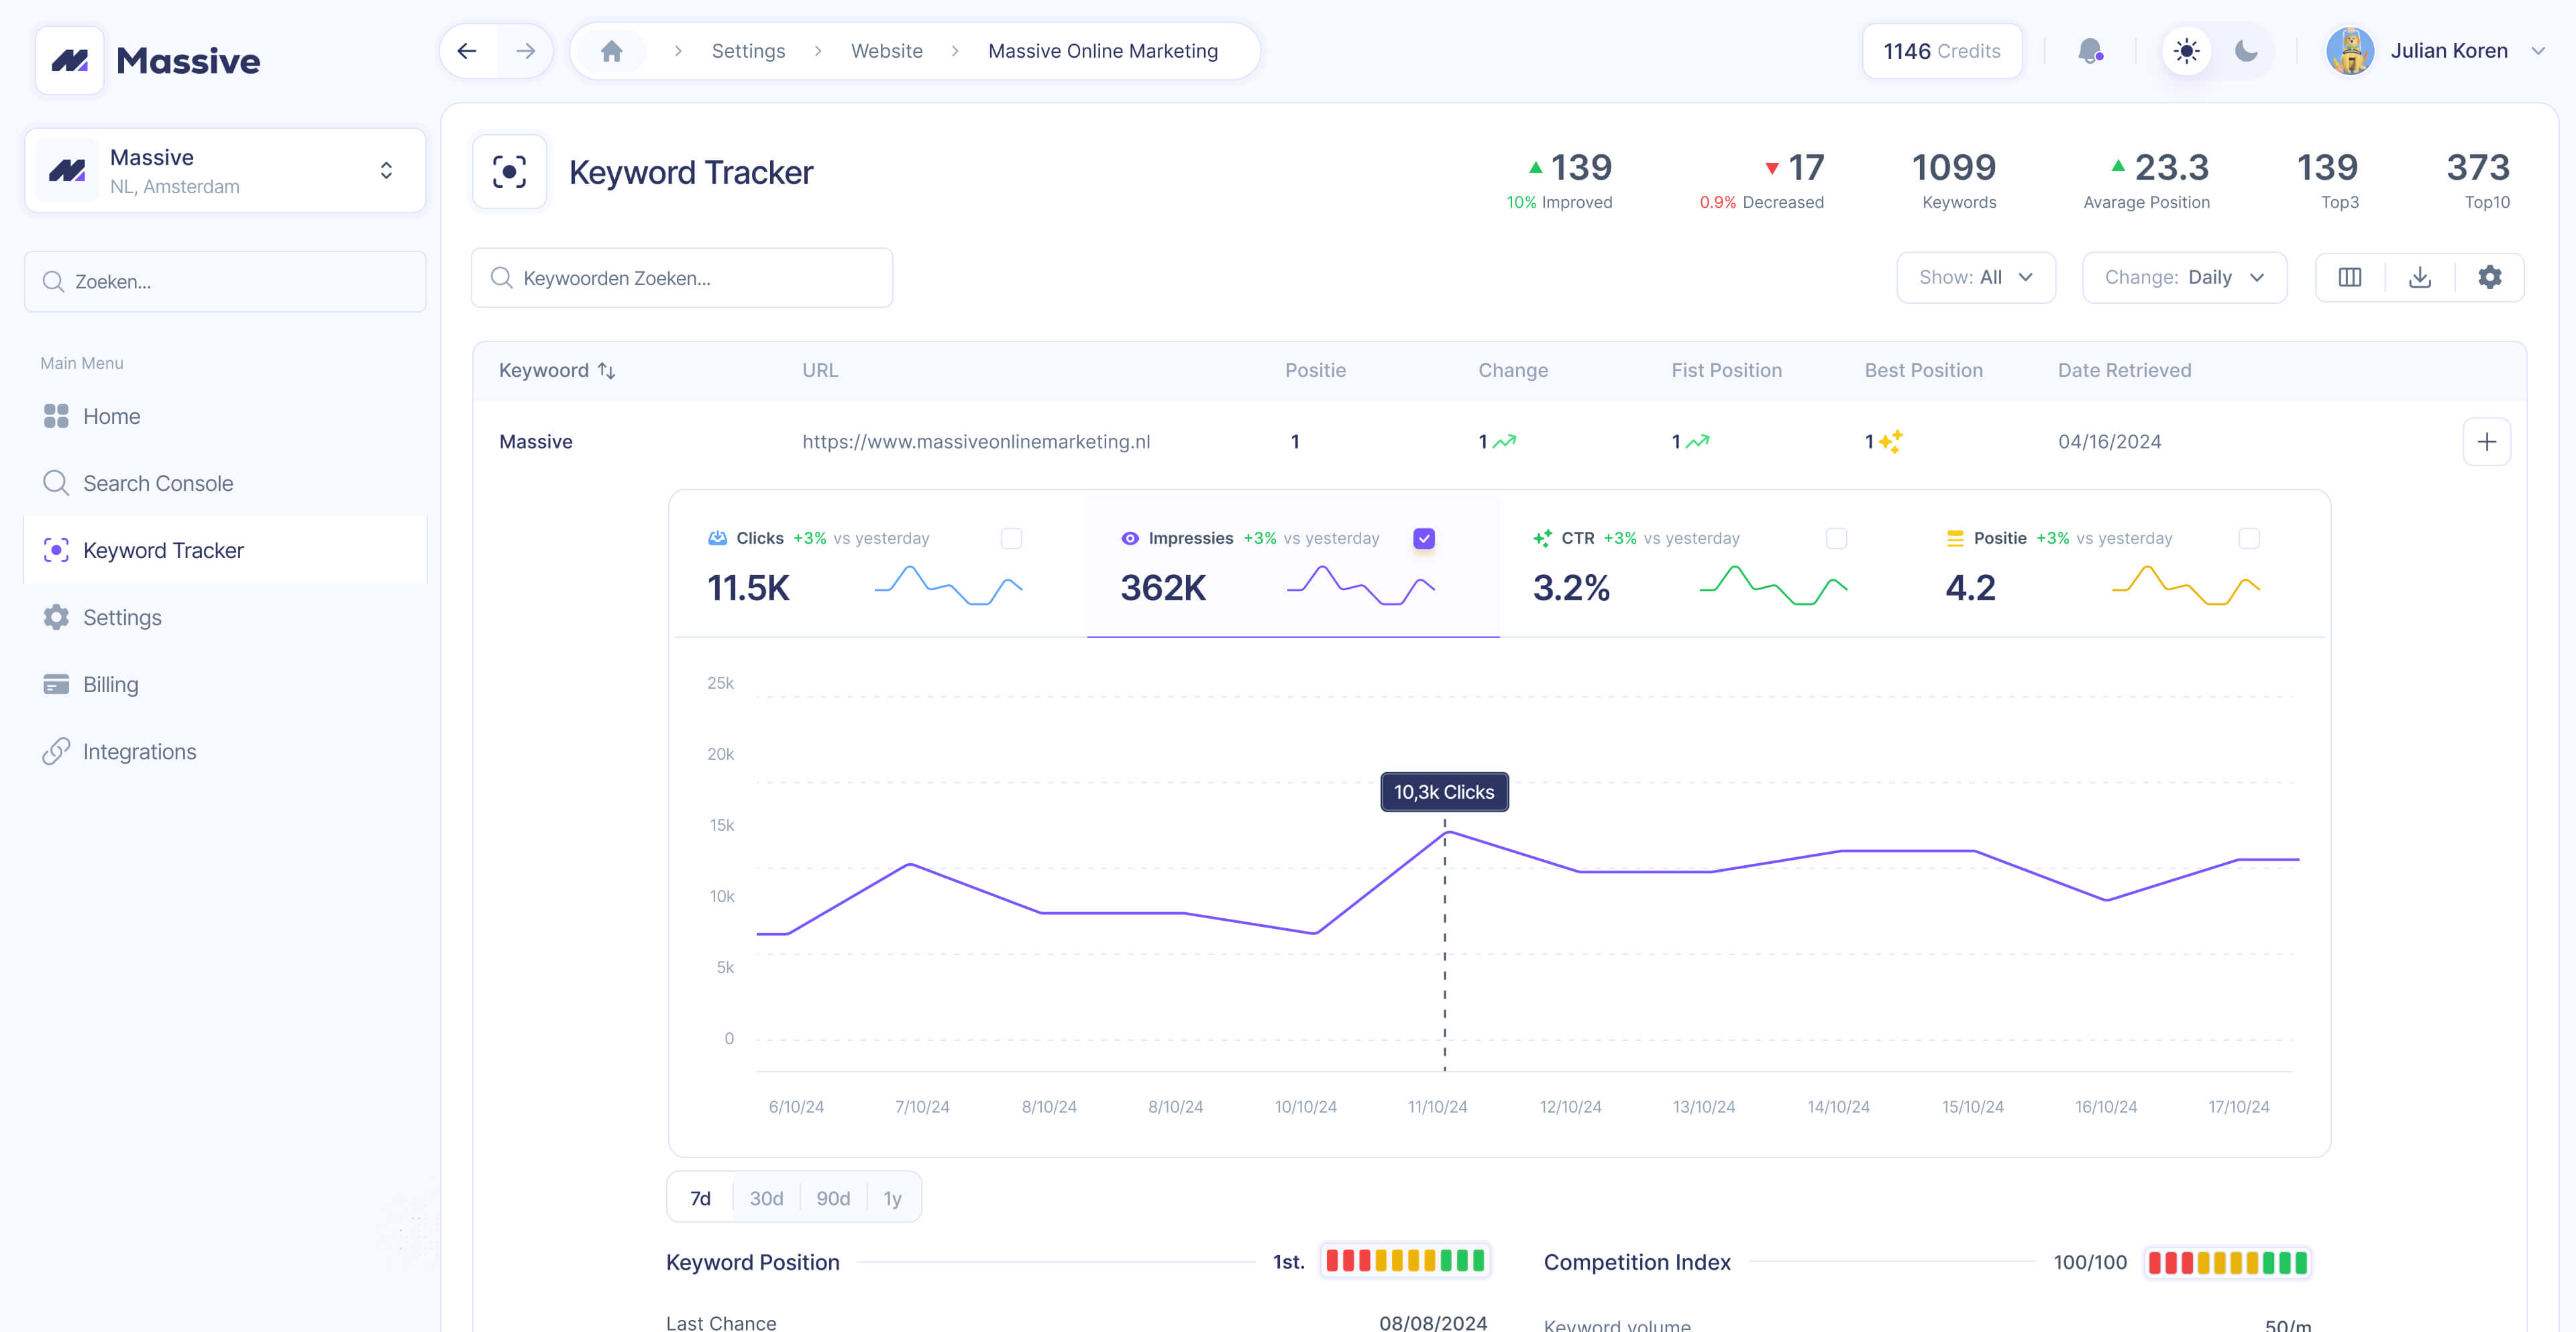Switch to light mode sun icon
2576x1332 pixels.
click(2186, 51)
